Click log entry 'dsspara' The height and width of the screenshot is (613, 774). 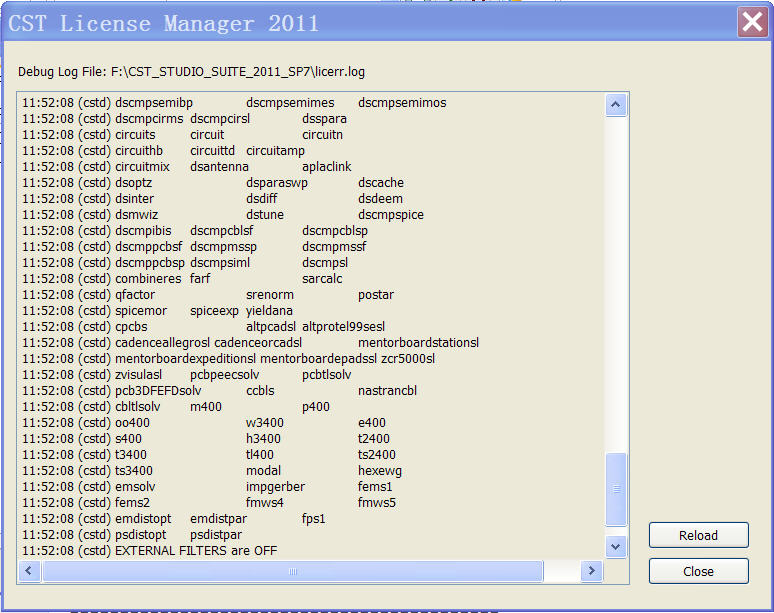324,119
